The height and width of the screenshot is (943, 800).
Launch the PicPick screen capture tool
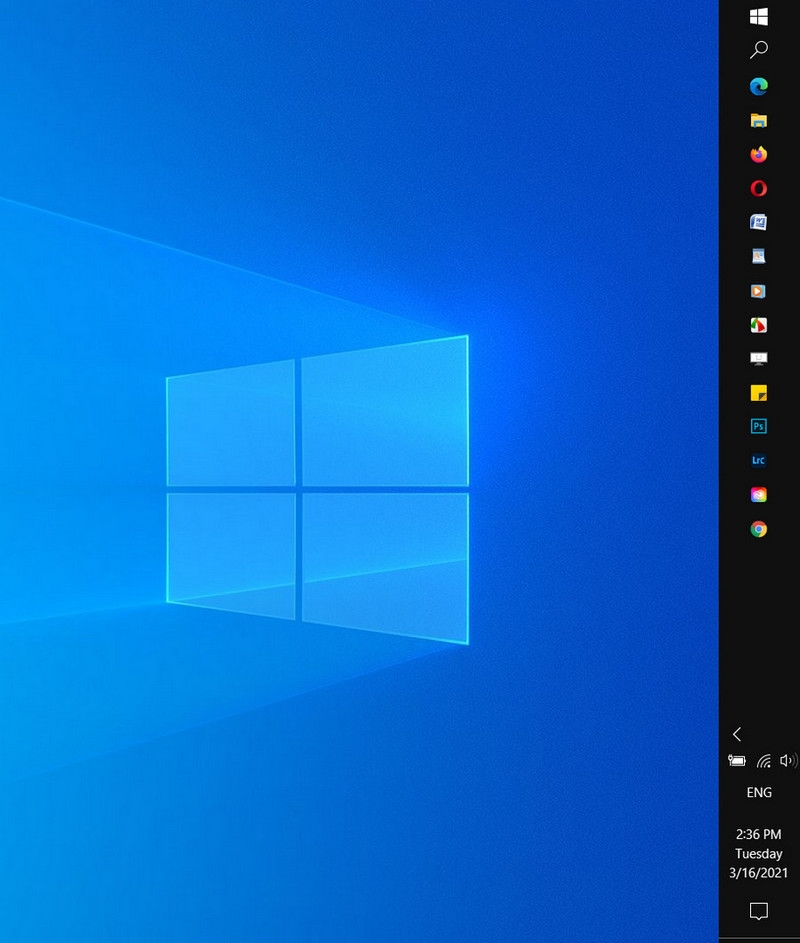pyautogui.click(x=758, y=324)
